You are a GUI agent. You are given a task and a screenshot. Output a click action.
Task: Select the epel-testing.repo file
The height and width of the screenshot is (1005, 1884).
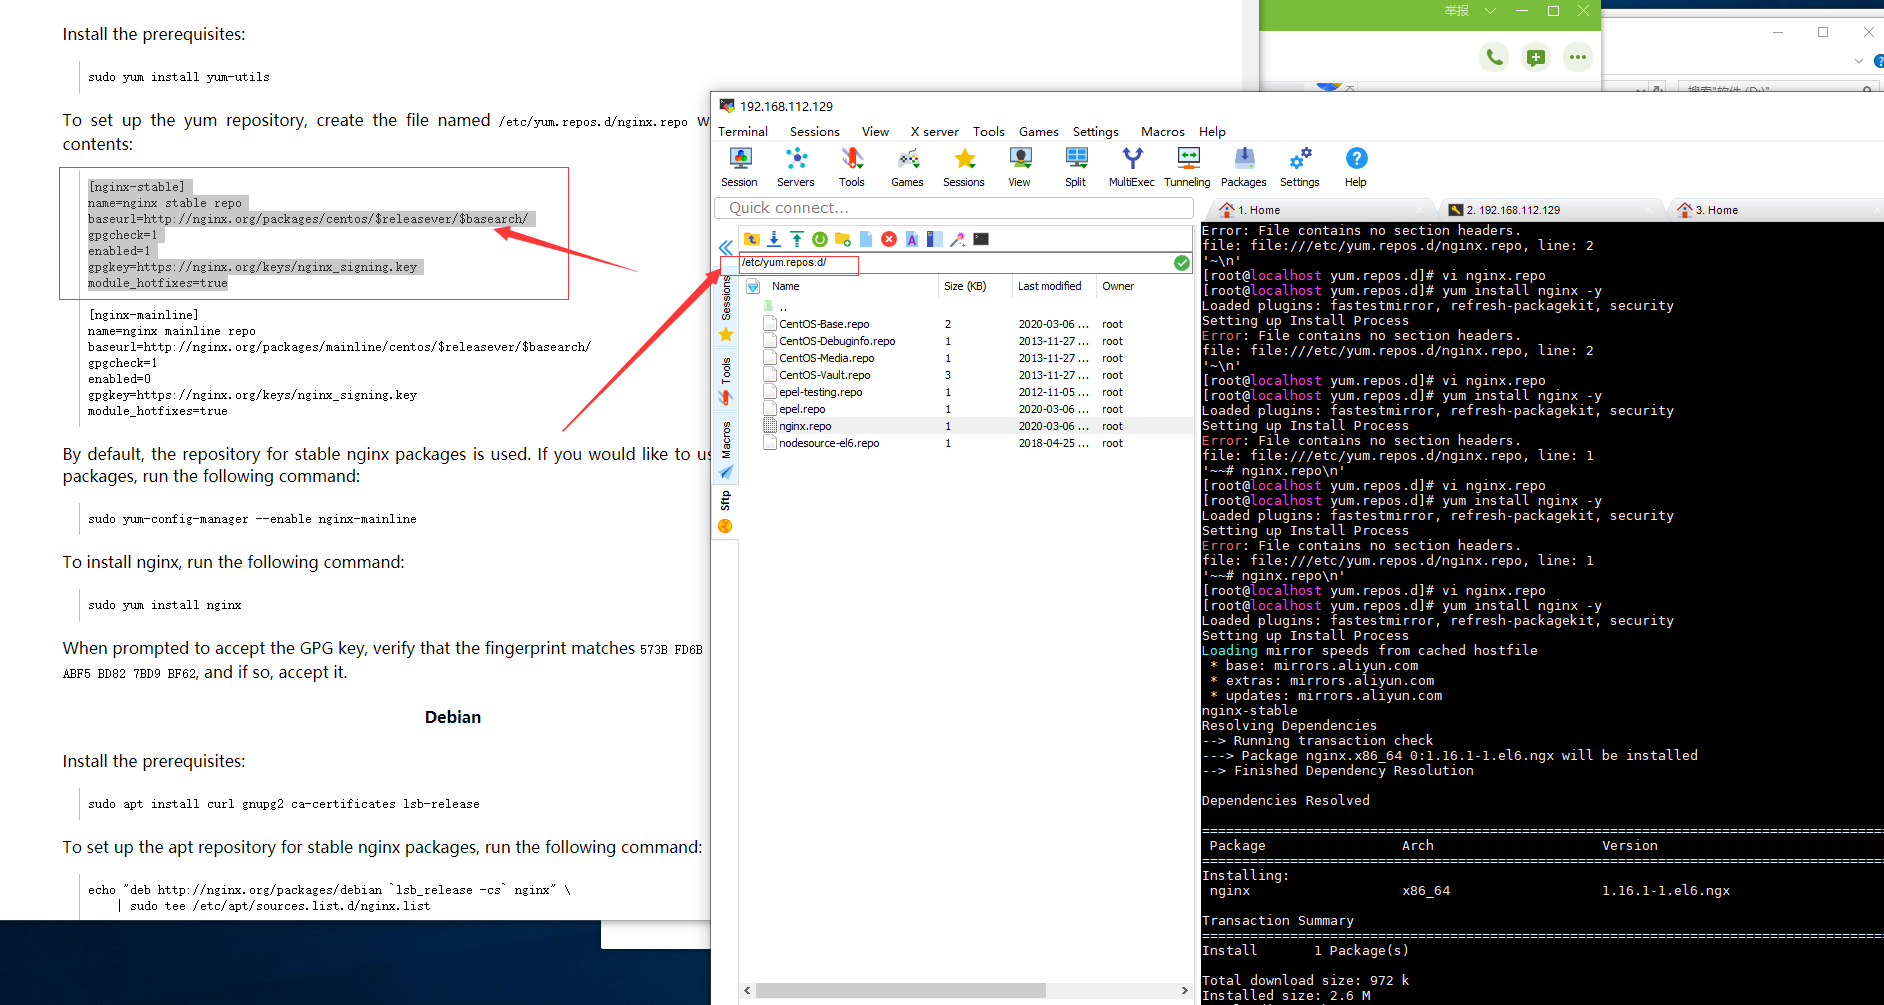(x=821, y=392)
